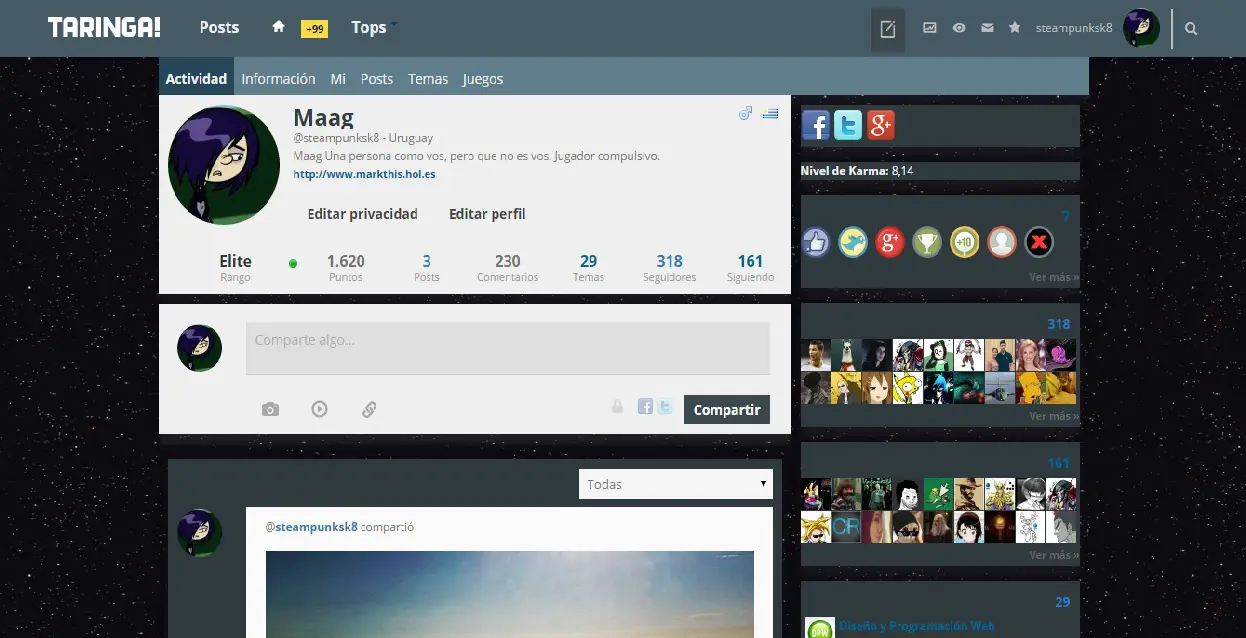
Task: Click Ver más under 318 followers
Action: pyautogui.click(x=1054, y=416)
